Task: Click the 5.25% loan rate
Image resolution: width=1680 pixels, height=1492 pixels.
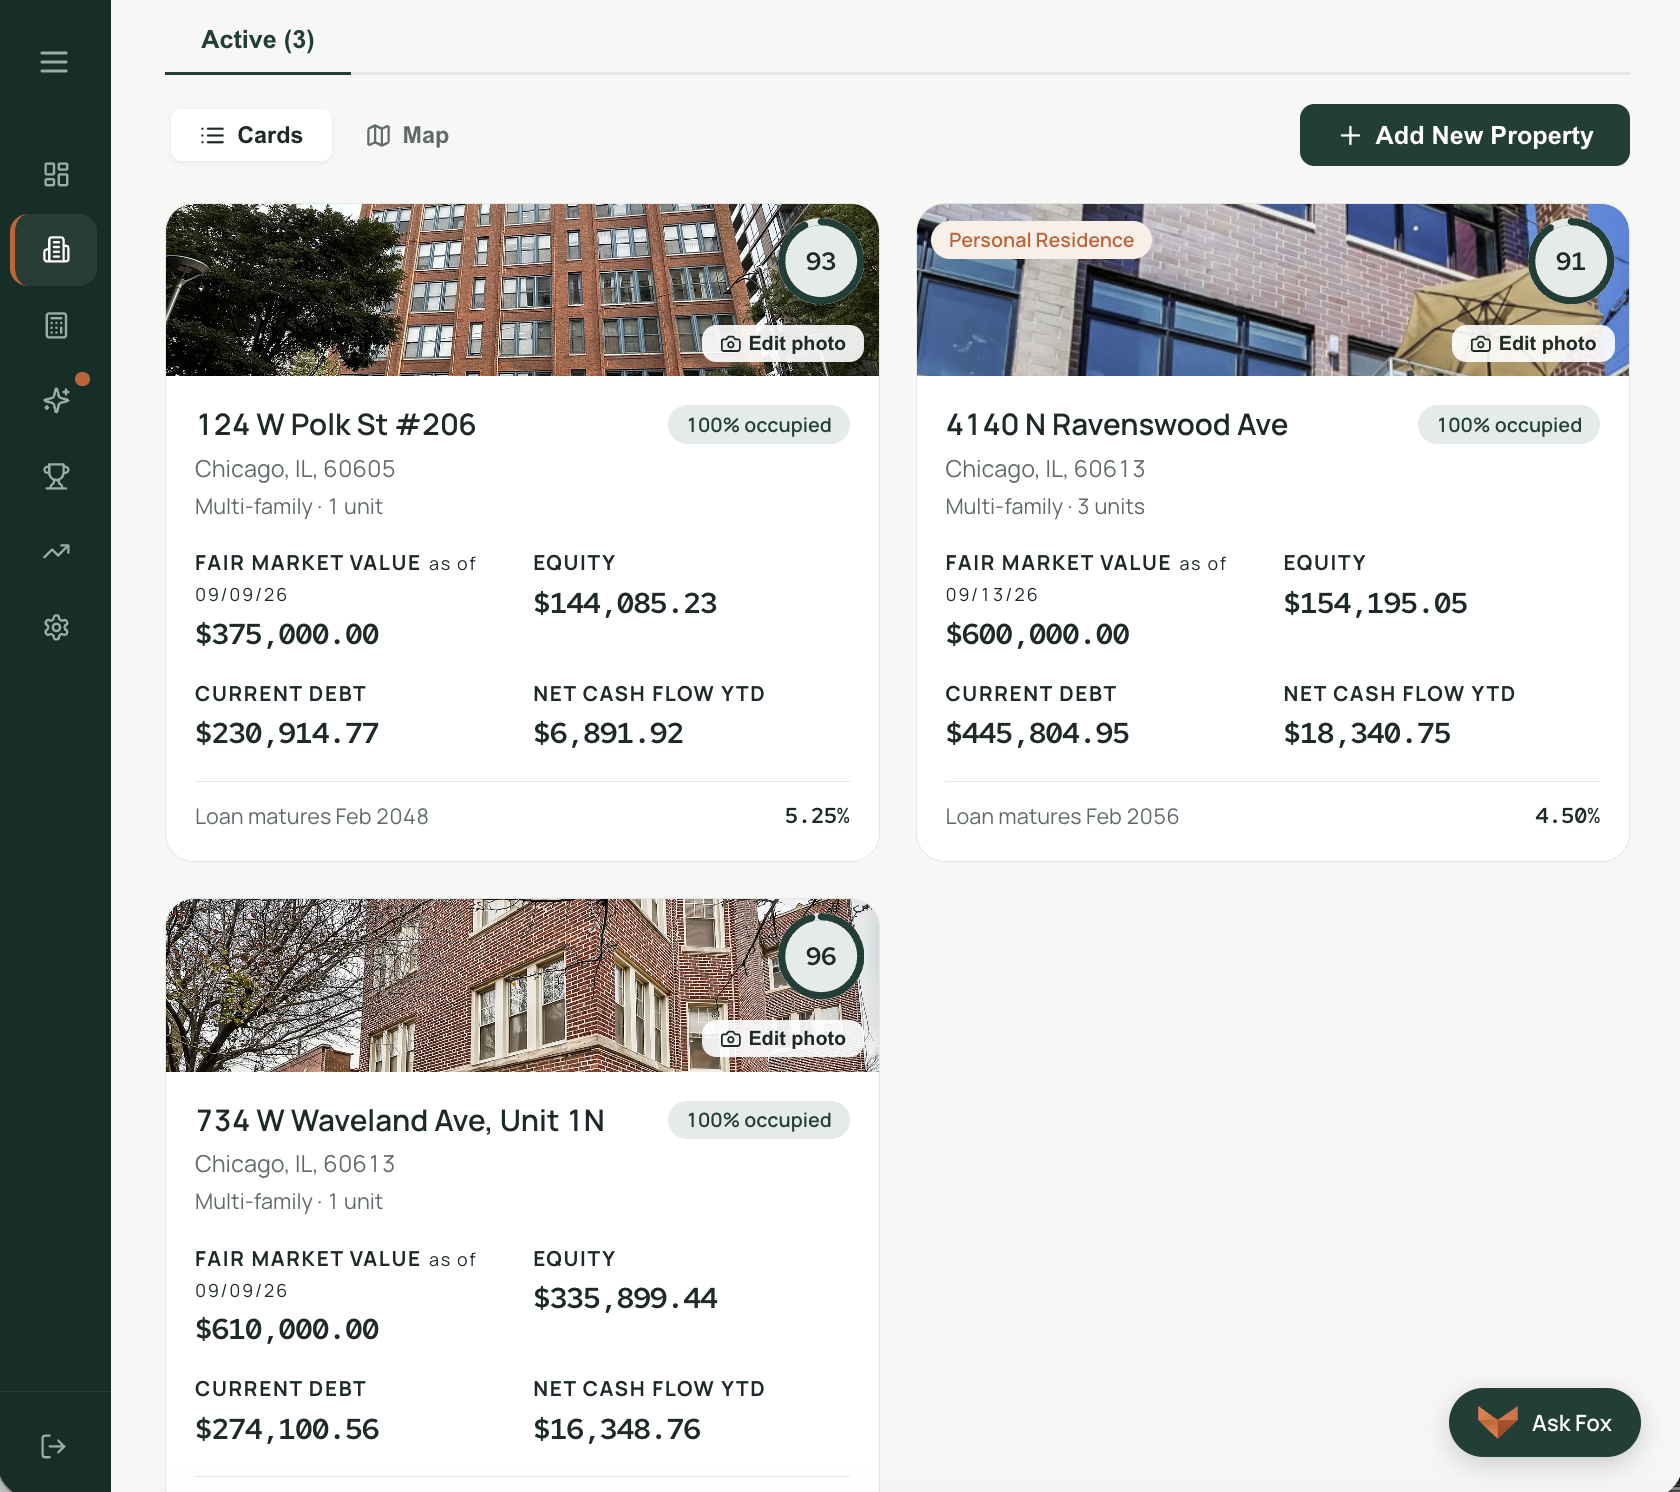Action: click(817, 816)
